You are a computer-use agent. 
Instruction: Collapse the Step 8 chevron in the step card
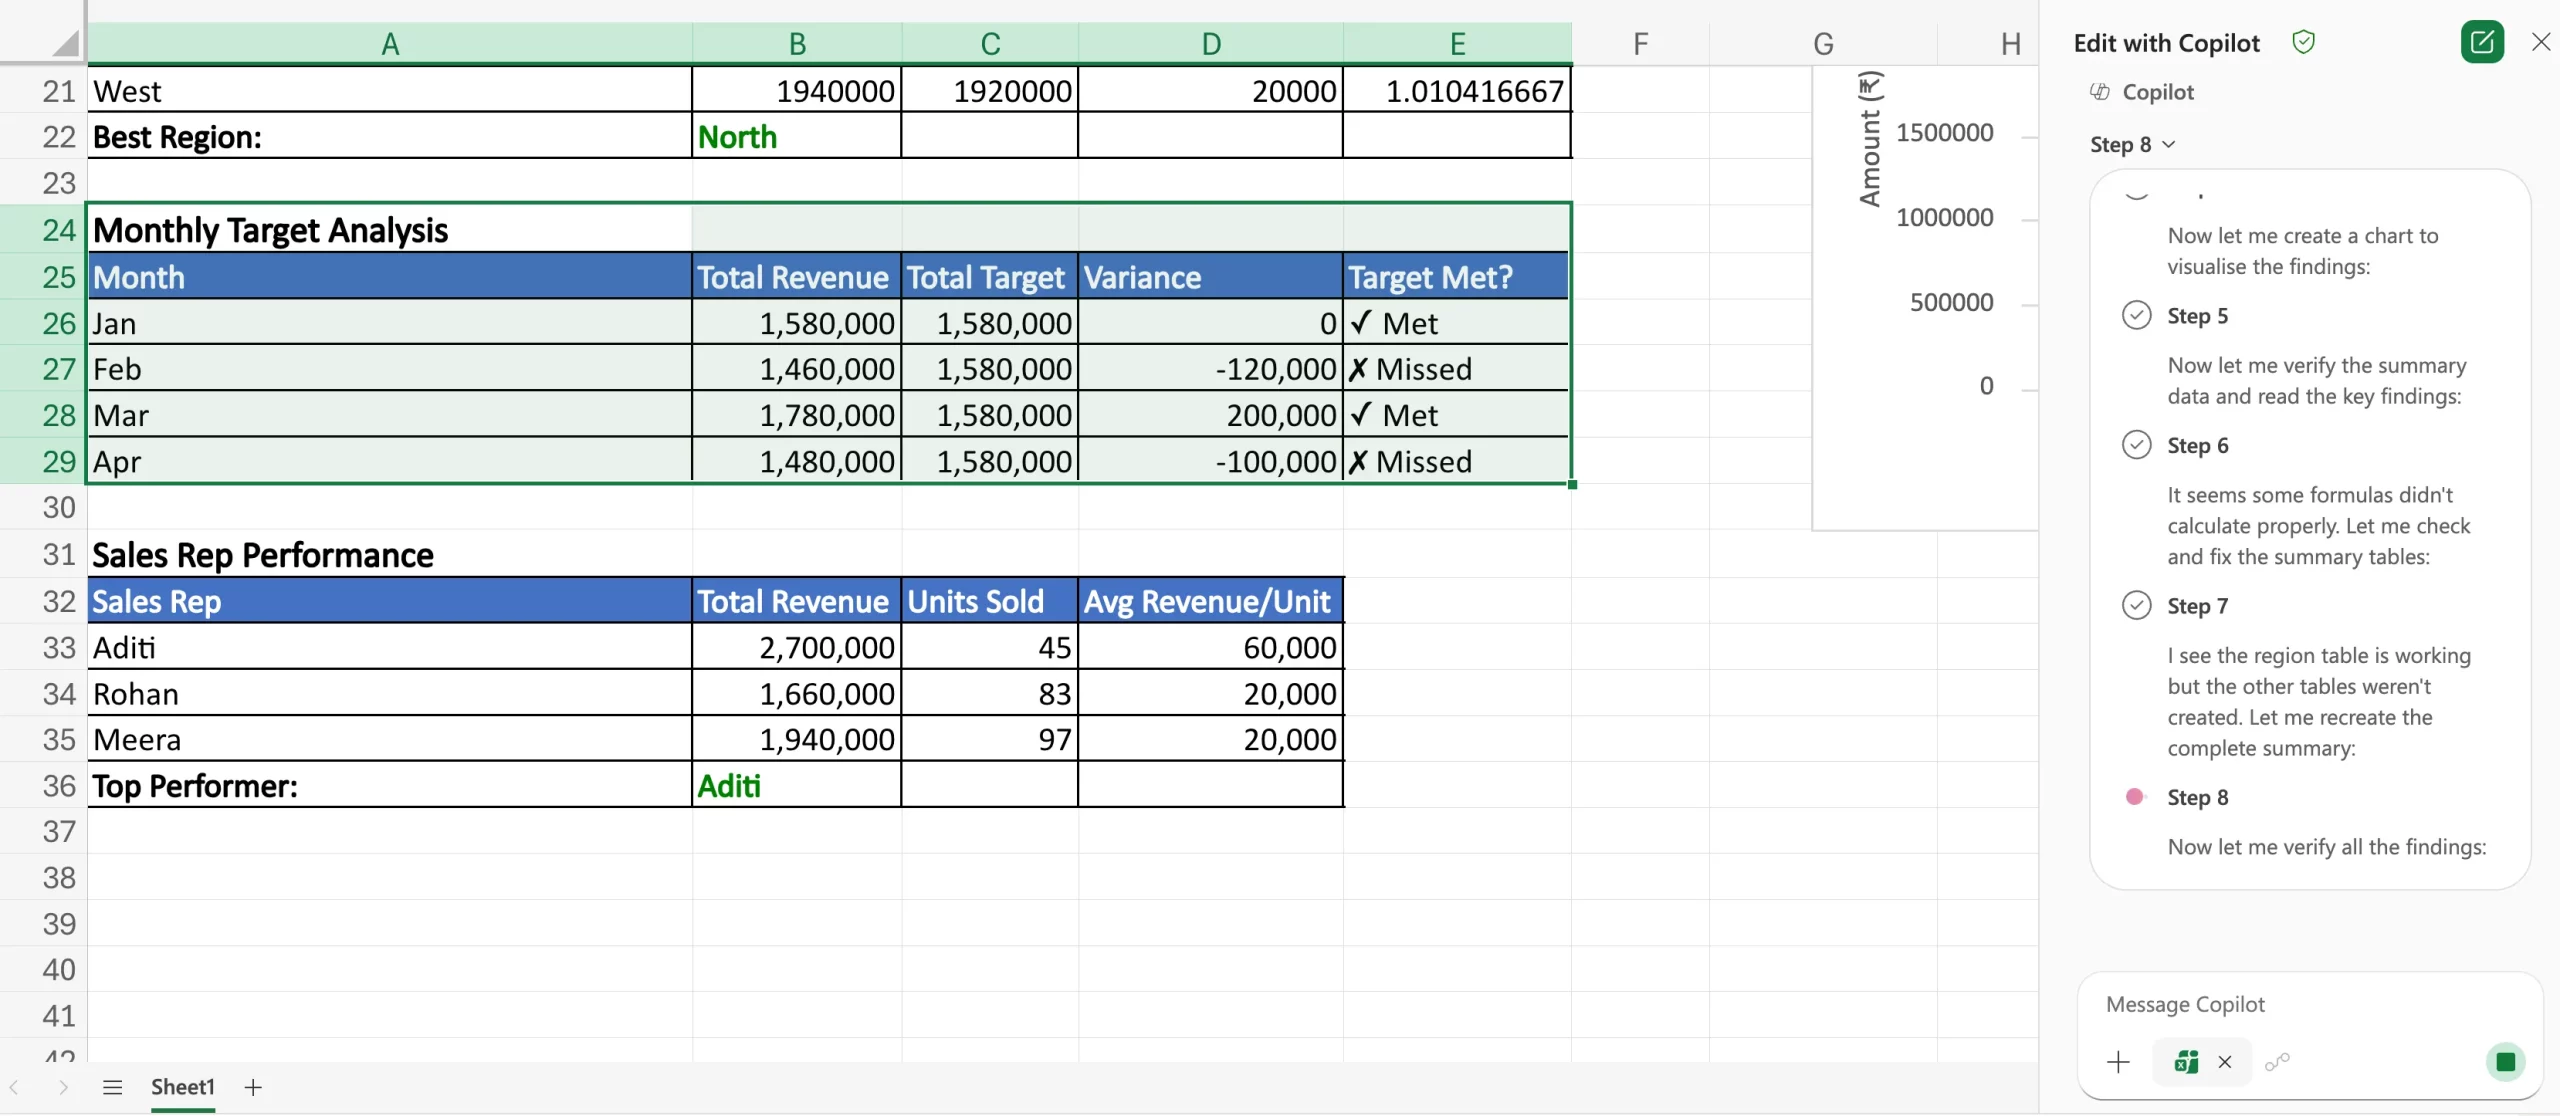(x=2168, y=144)
